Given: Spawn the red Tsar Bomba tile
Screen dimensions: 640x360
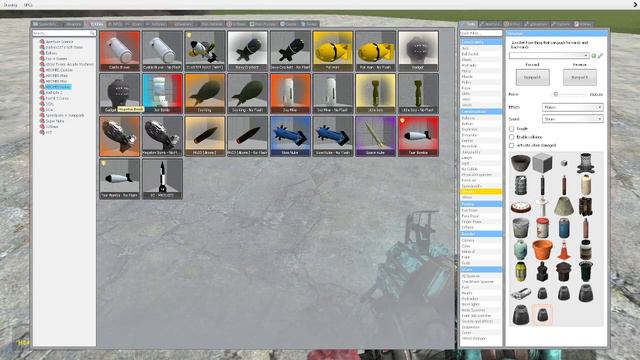Looking at the screenshot, I should click(418, 136).
